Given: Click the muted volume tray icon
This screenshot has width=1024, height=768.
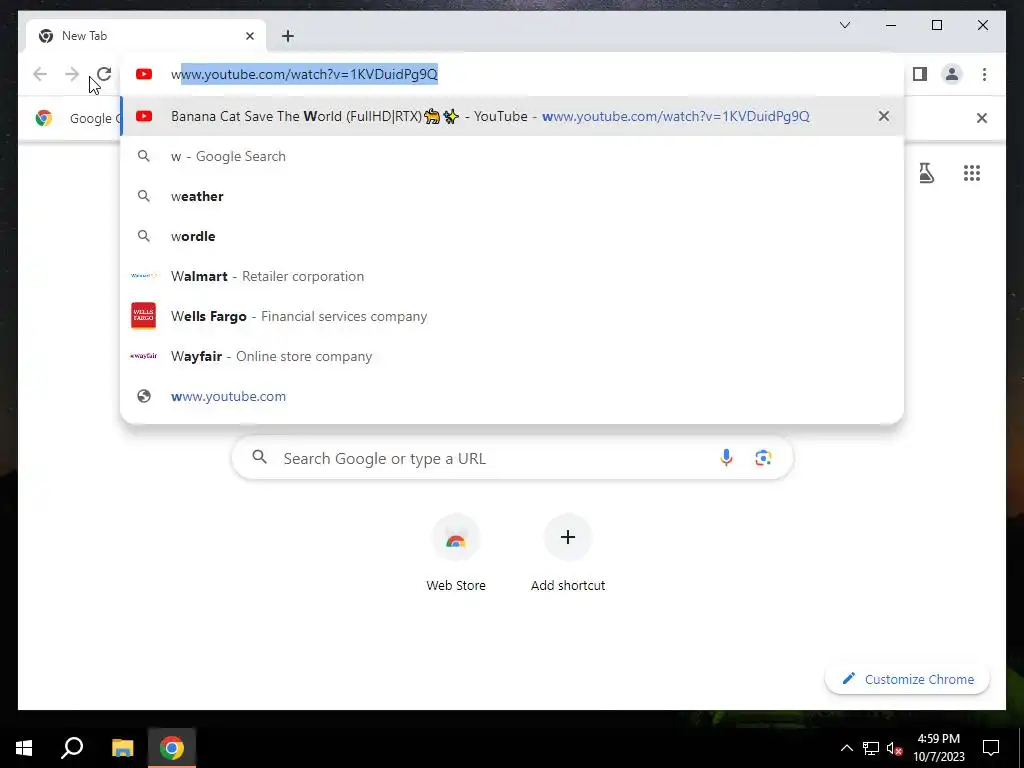Looking at the screenshot, I should click(x=894, y=748).
